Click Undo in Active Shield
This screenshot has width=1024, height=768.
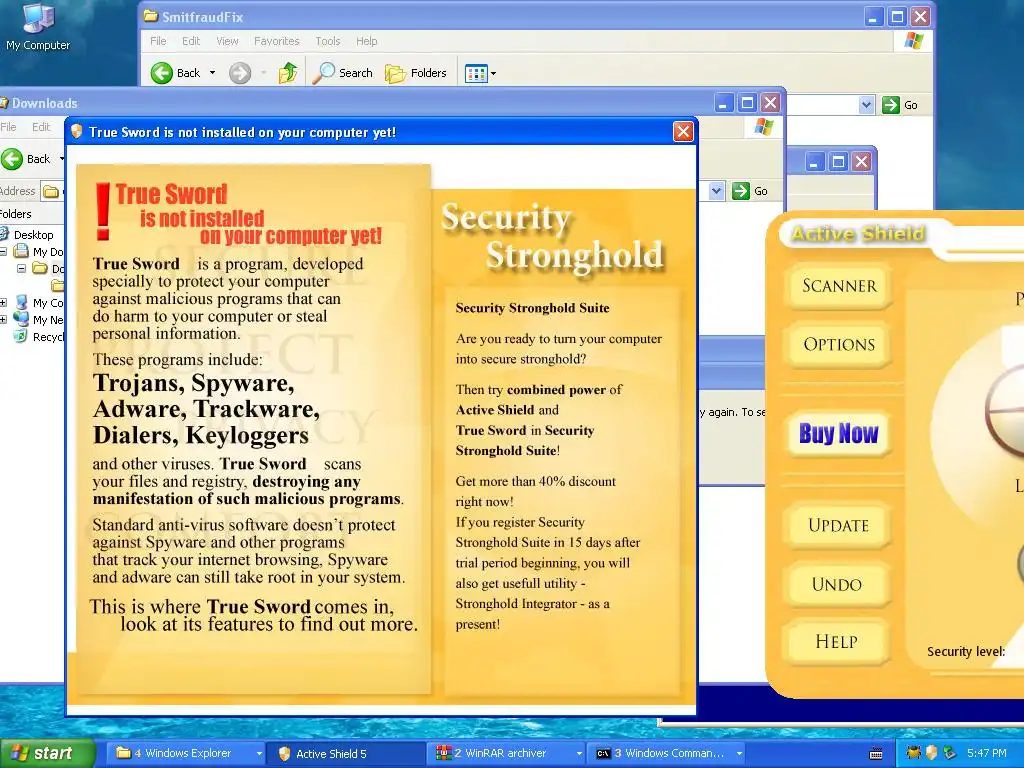[x=837, y=584]
